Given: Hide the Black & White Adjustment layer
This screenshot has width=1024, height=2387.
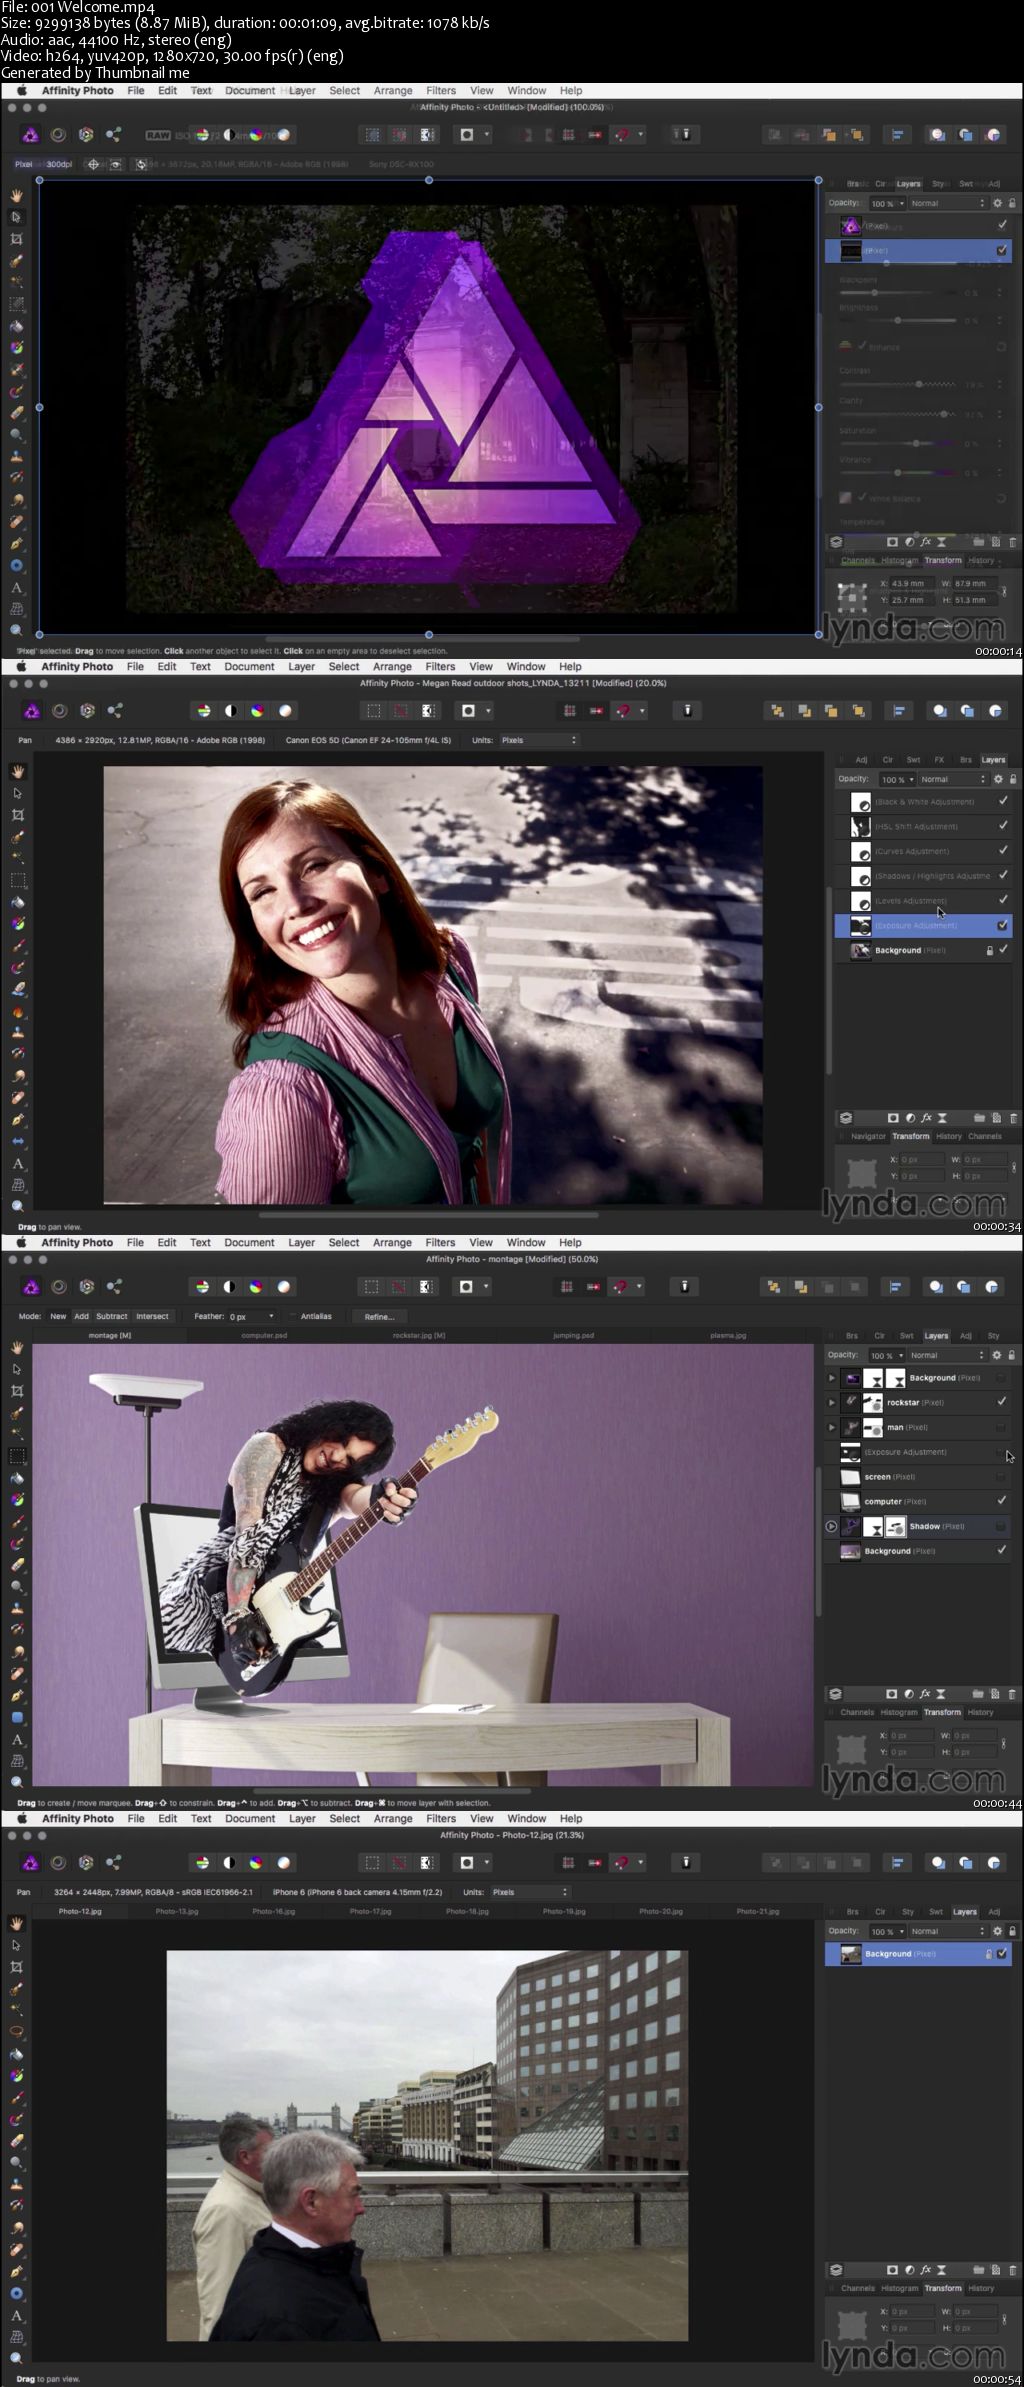Looking at the screenshot, I should pos(1002,801).
